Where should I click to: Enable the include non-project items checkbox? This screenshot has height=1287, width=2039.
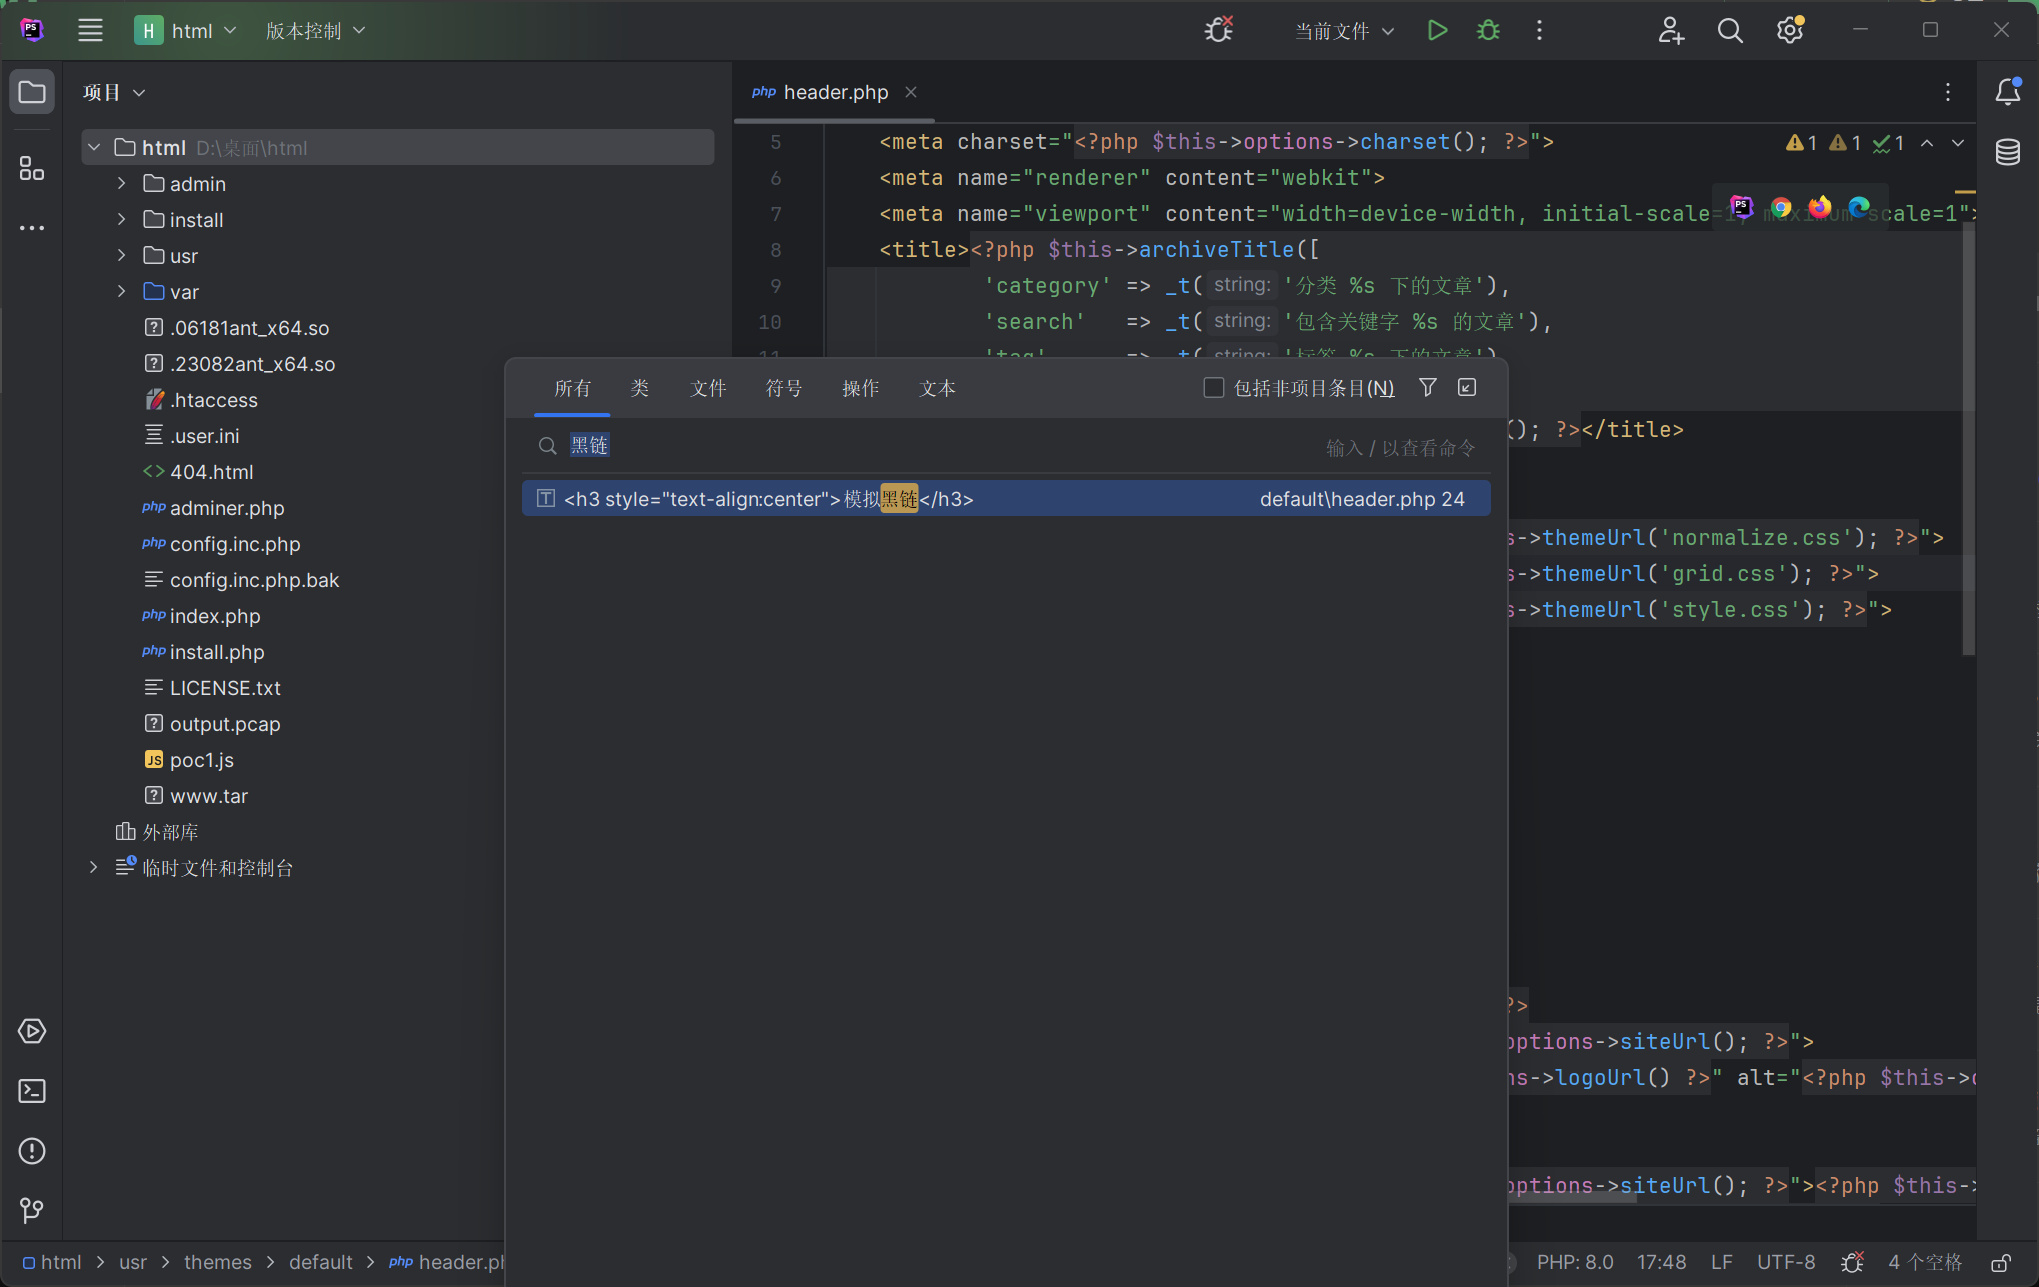[1214, 388]
